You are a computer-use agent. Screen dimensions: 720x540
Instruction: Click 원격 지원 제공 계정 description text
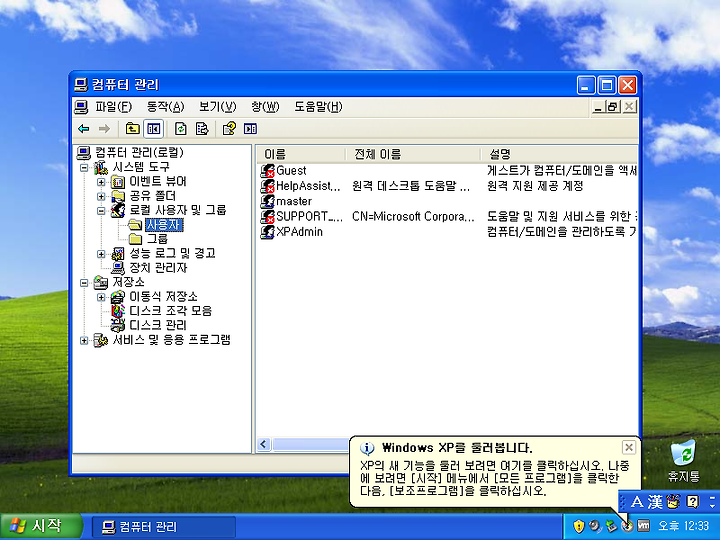(535, 186)
